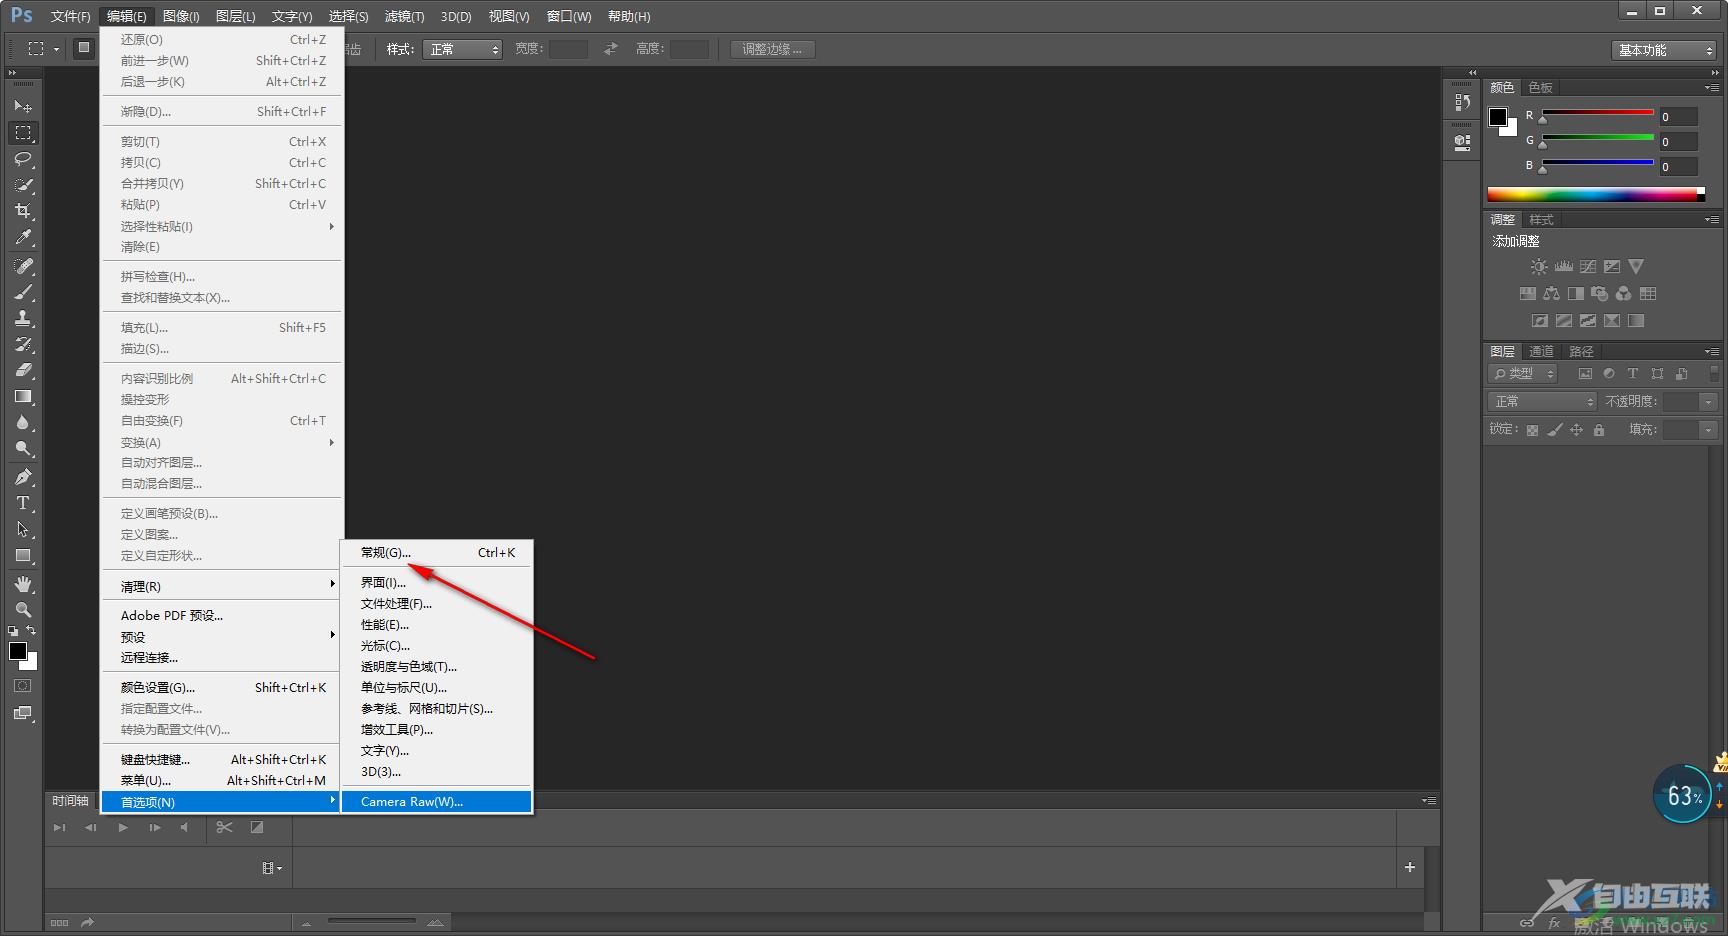Select the Hand tool
Viewport: 1728px width, 936px height.
point(23,584)
